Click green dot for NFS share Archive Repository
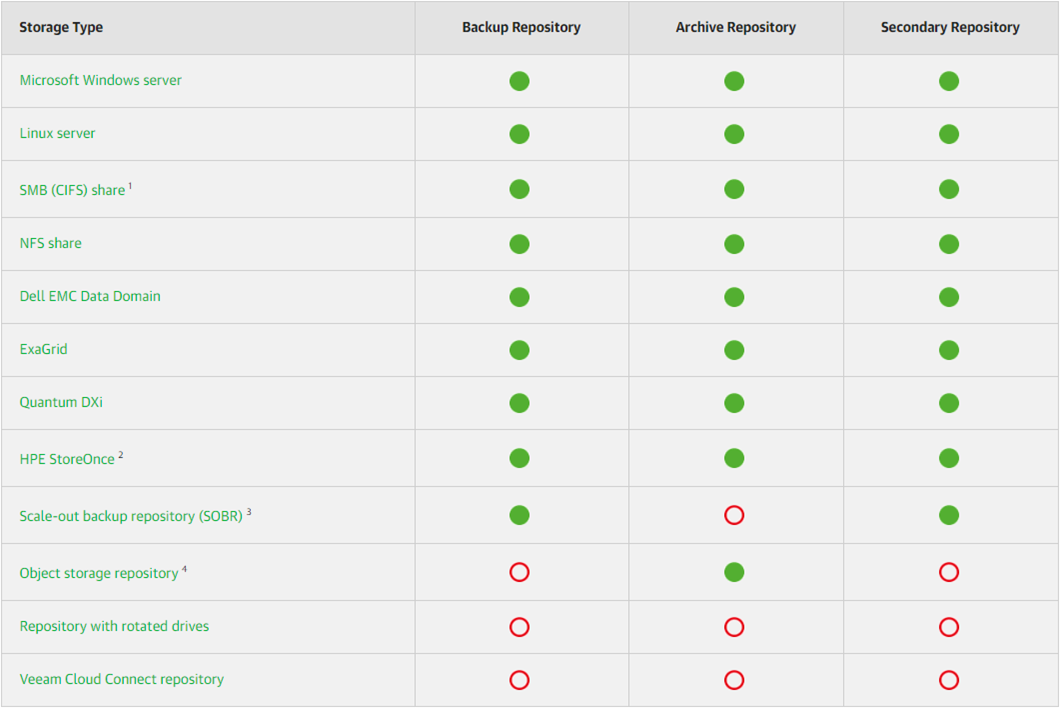 pyautogui.click(x=734, y=244)
